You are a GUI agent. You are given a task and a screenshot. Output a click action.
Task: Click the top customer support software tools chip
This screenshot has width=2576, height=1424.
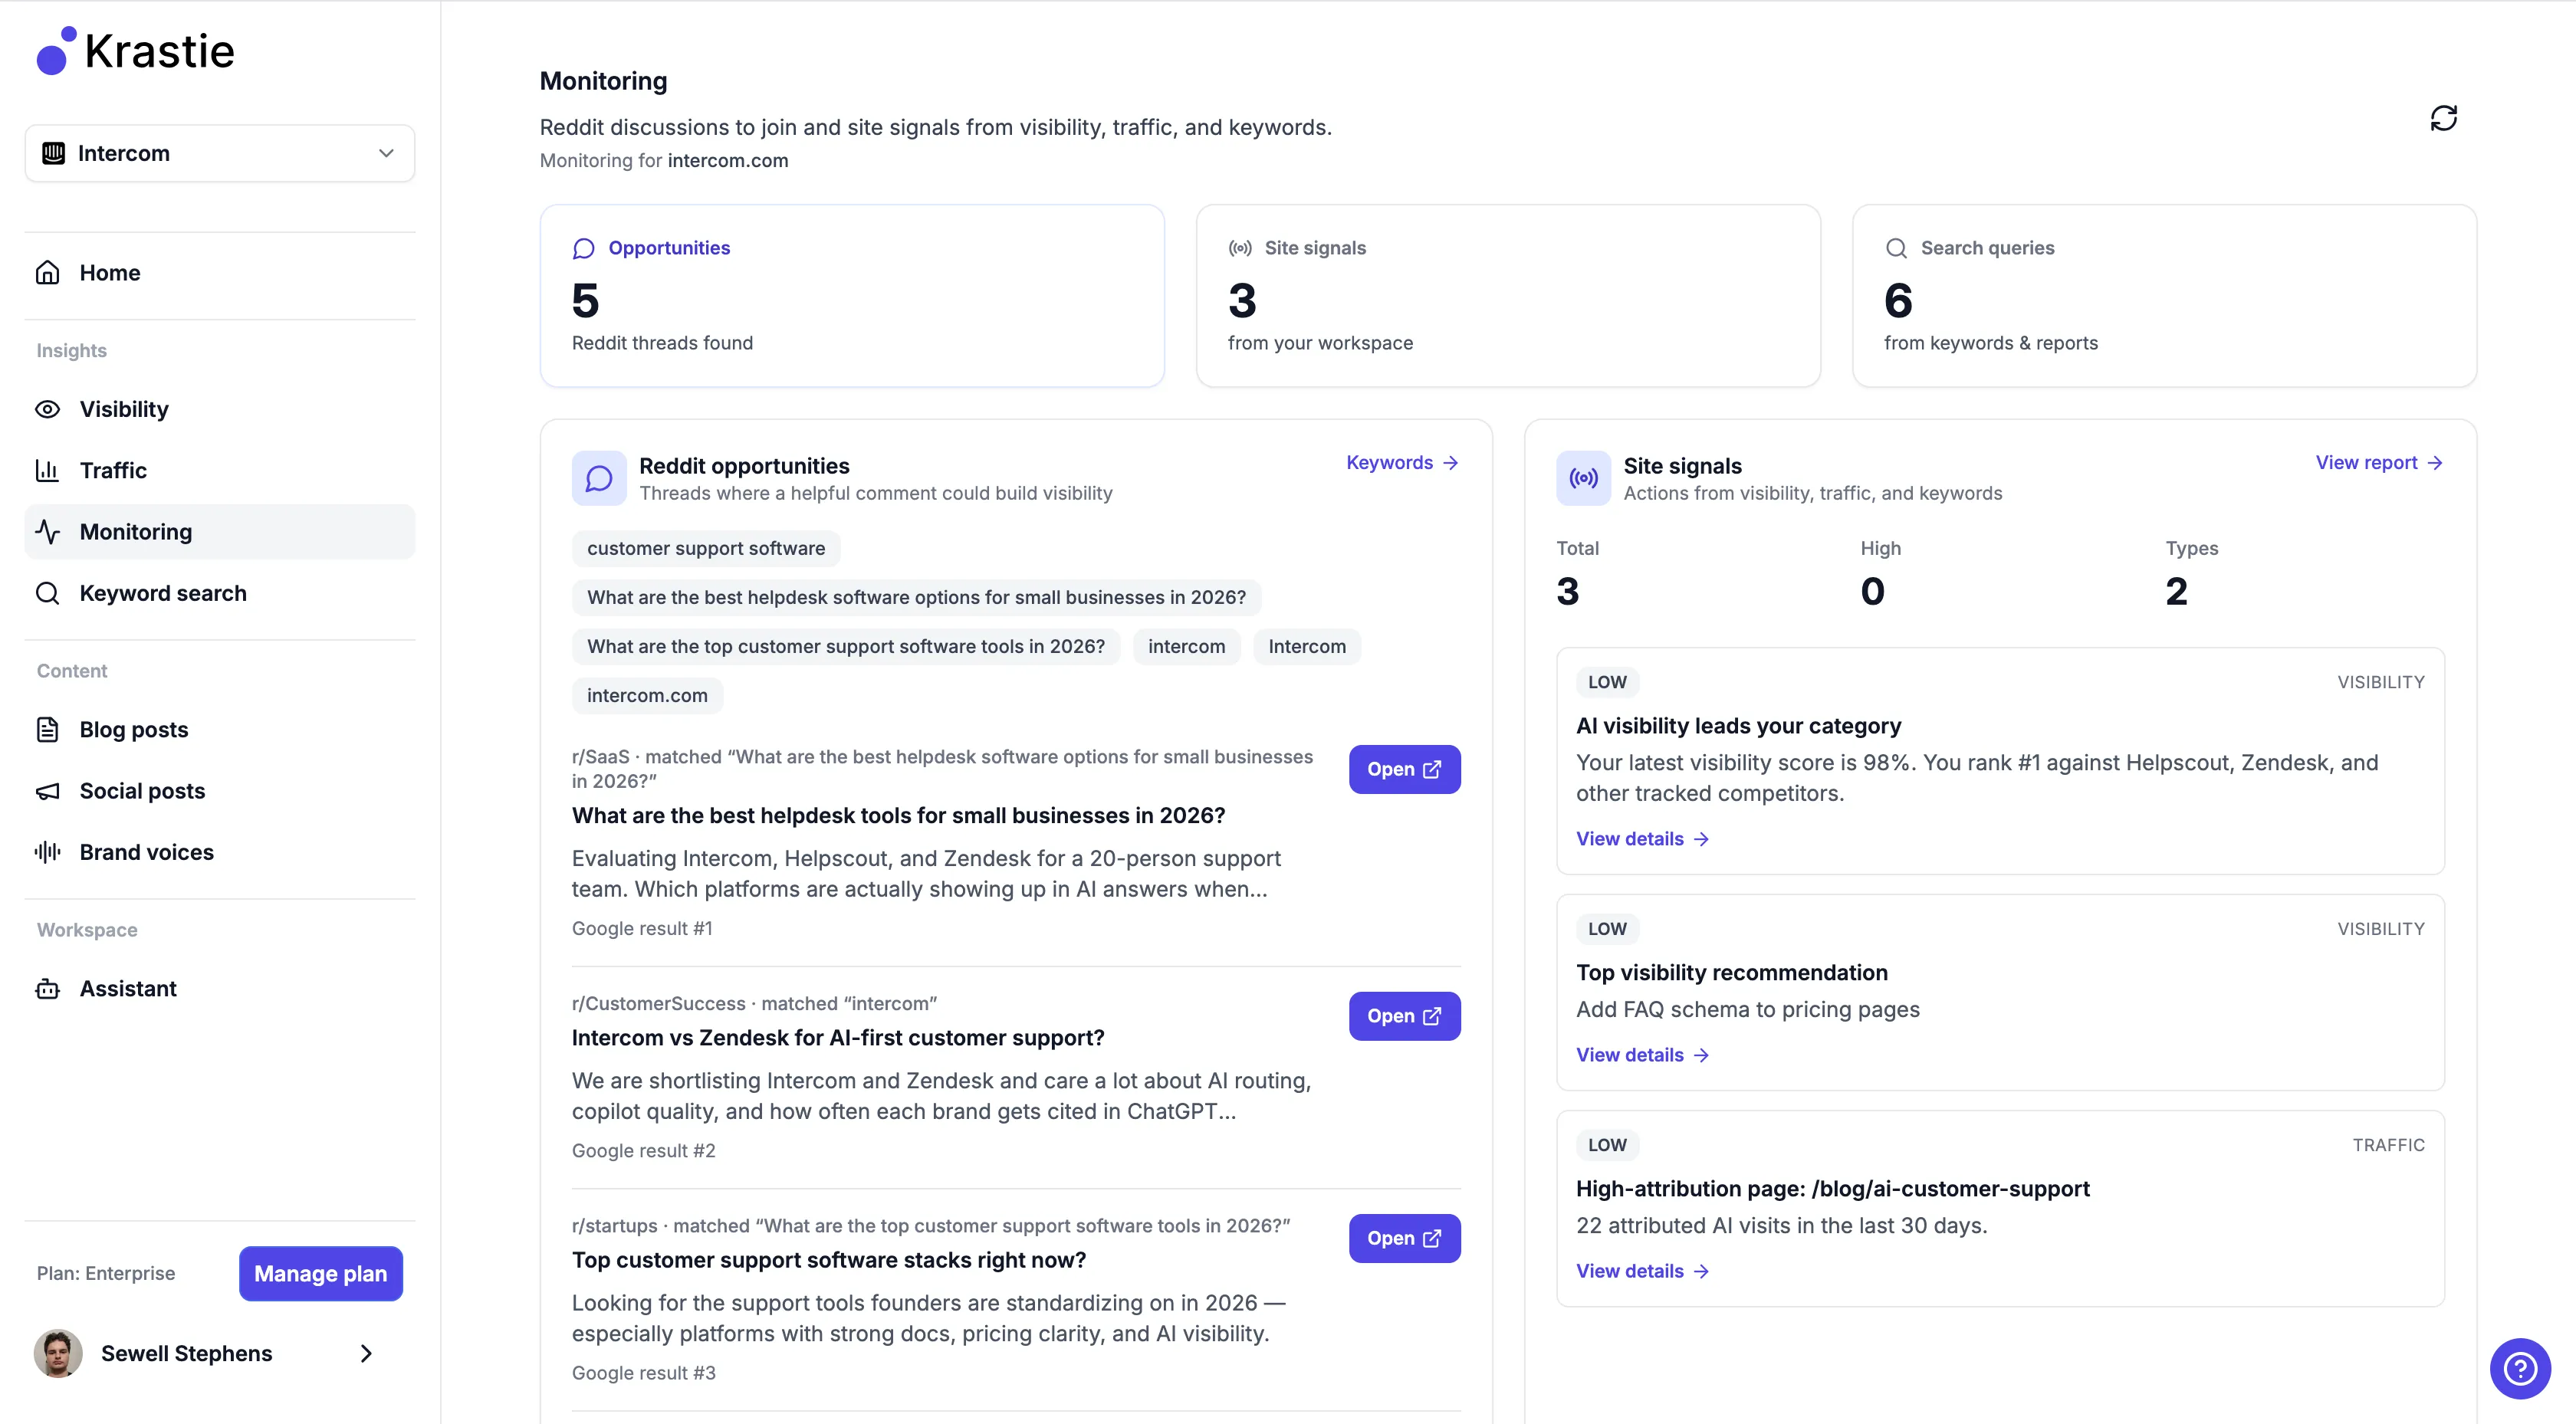pos(846,646)
